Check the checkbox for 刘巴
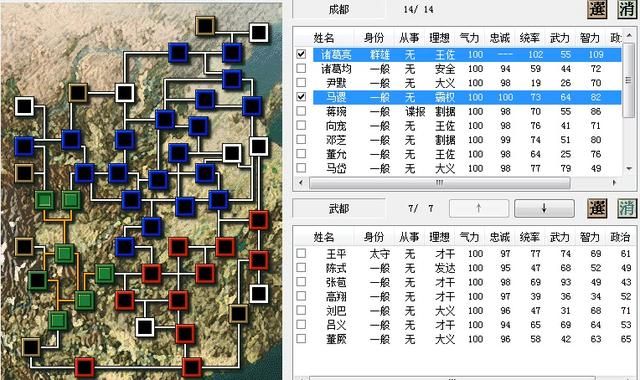The width and height of the screenshot is (640, 380). click(301, 310)
